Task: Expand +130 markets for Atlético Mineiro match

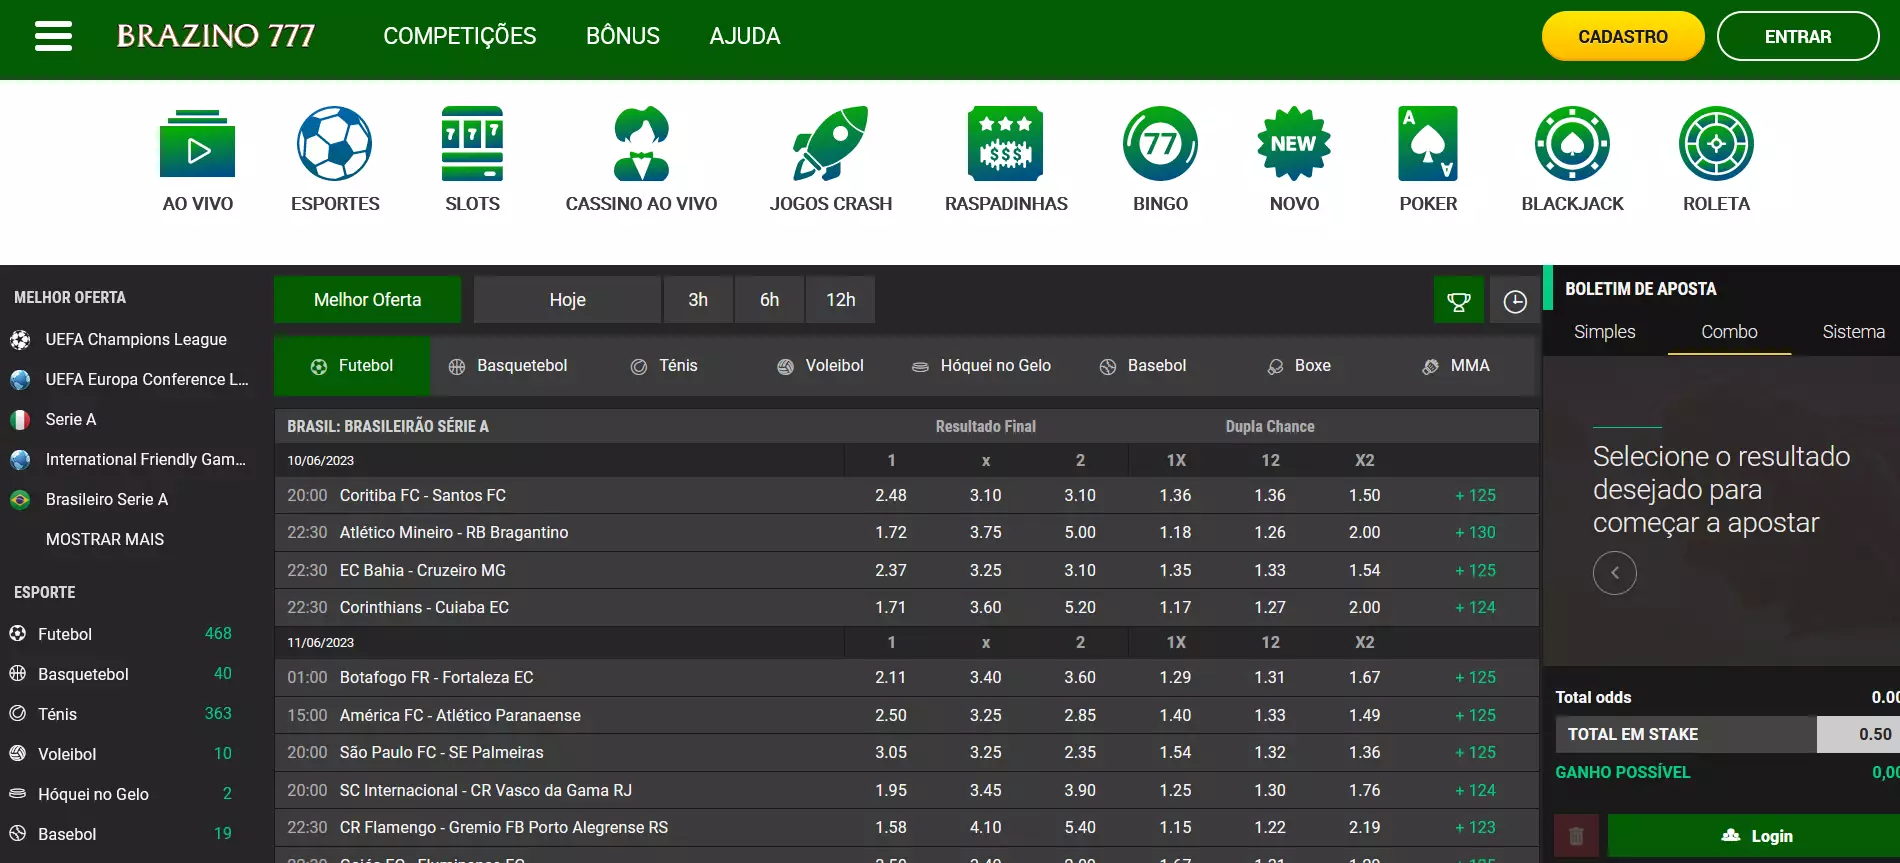Action: click(x=1475, y=533)
